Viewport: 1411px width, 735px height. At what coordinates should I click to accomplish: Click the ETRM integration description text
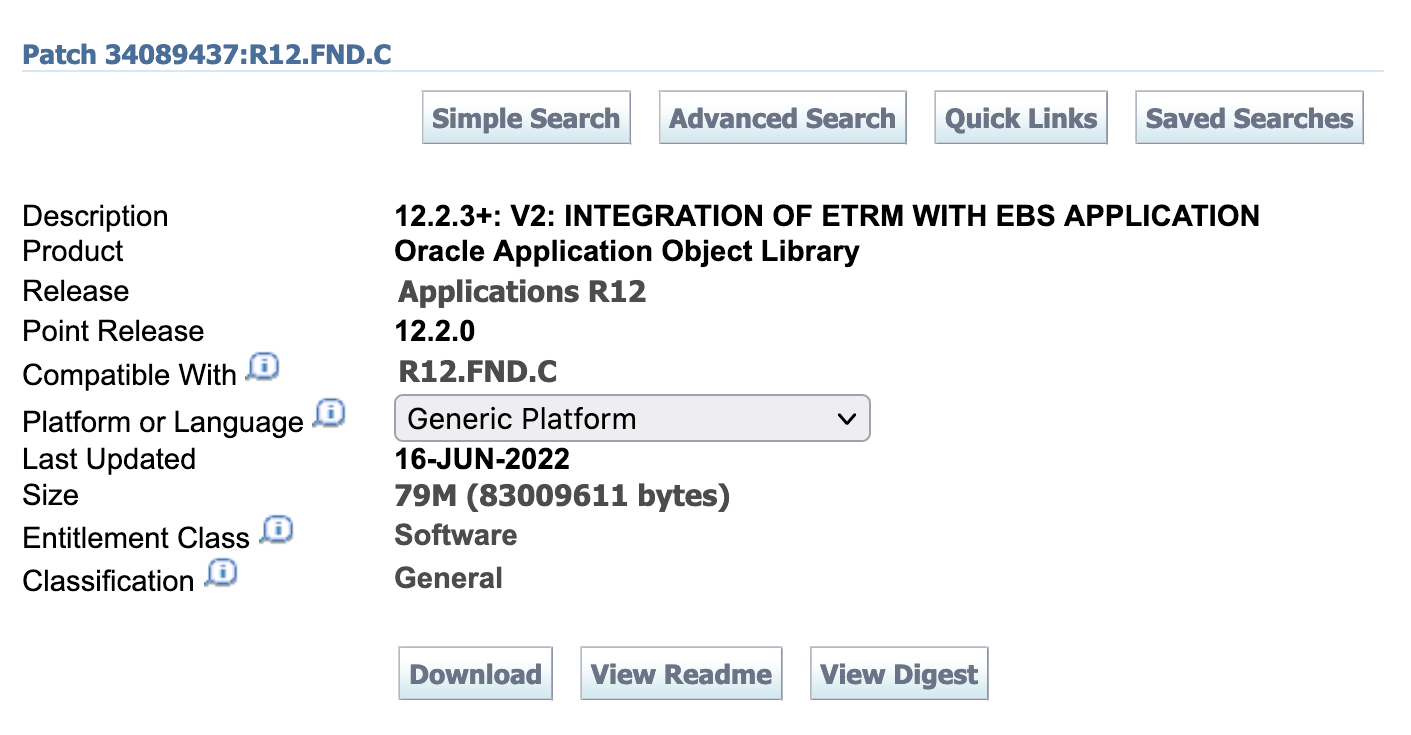pyautogui.click(x=826, y=215)
